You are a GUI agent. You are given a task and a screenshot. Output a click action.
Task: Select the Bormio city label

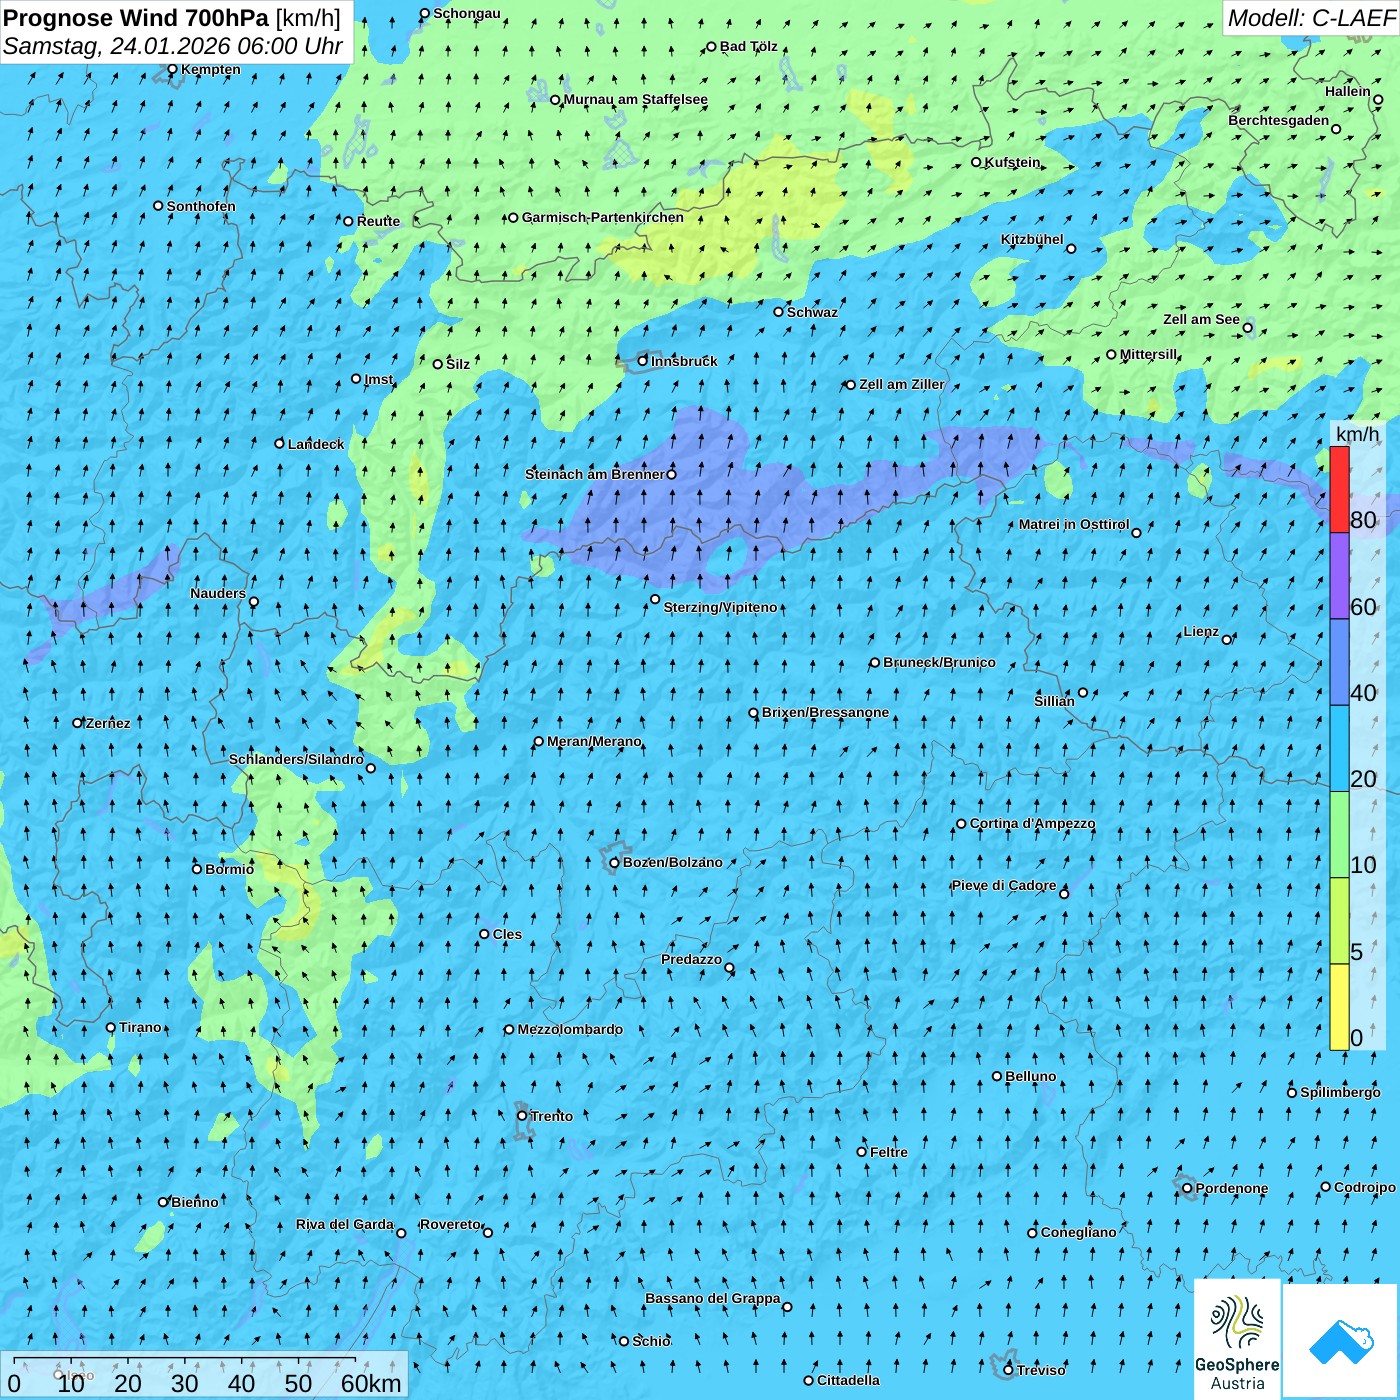coord(229,869)
